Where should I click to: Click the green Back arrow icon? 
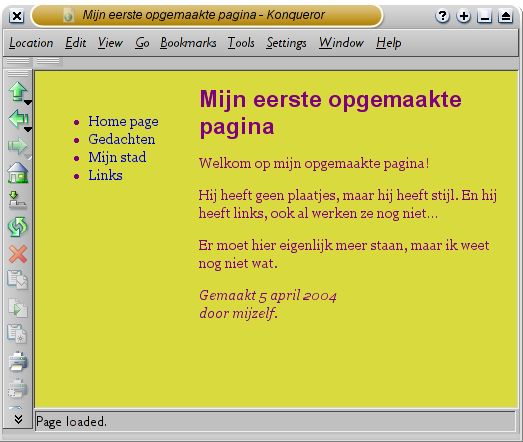pyautogui.click(x=17, y=118)
